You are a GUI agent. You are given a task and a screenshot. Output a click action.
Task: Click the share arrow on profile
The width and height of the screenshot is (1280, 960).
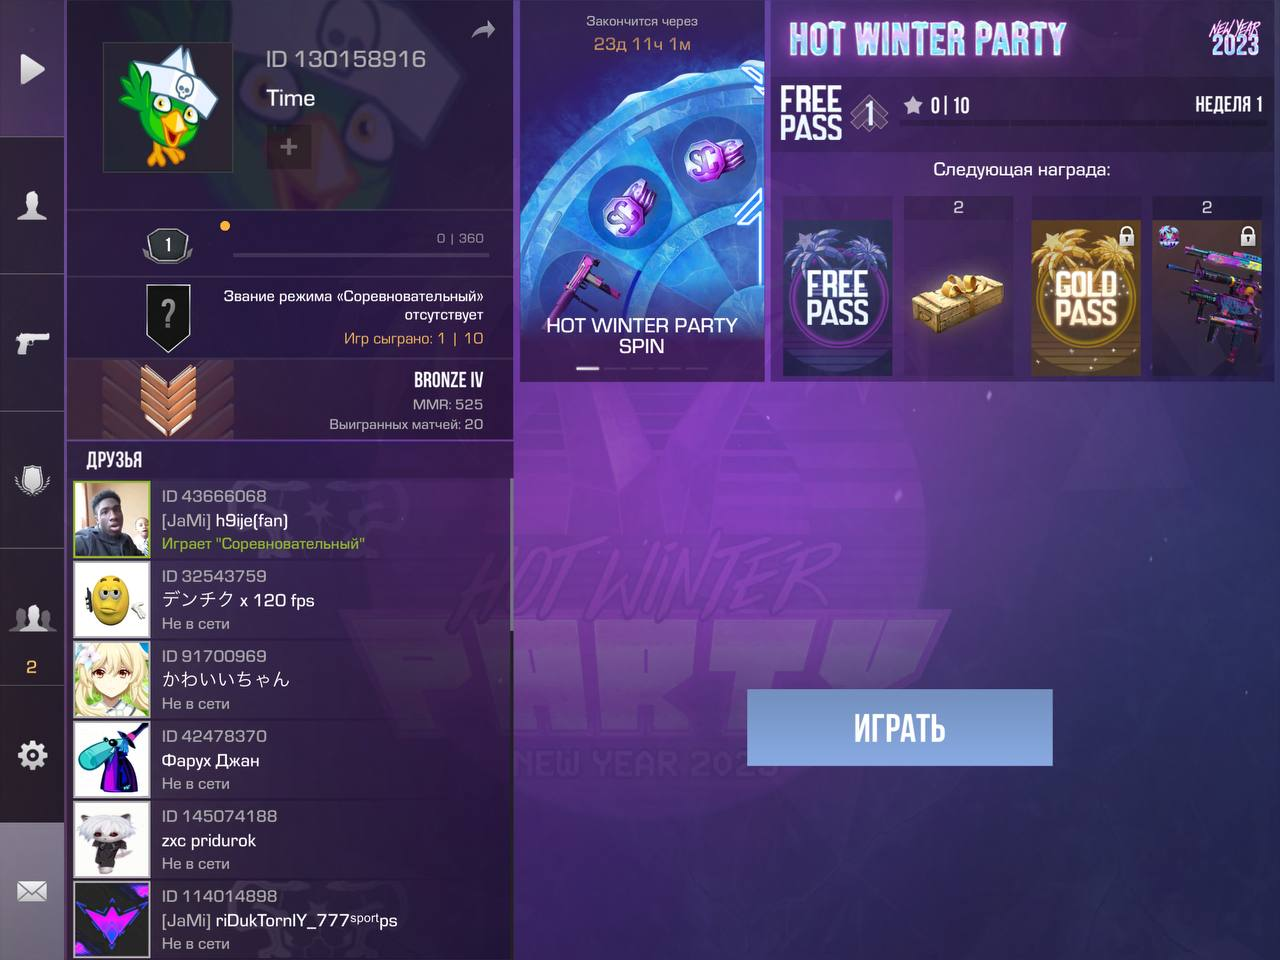tap(484, 30)
